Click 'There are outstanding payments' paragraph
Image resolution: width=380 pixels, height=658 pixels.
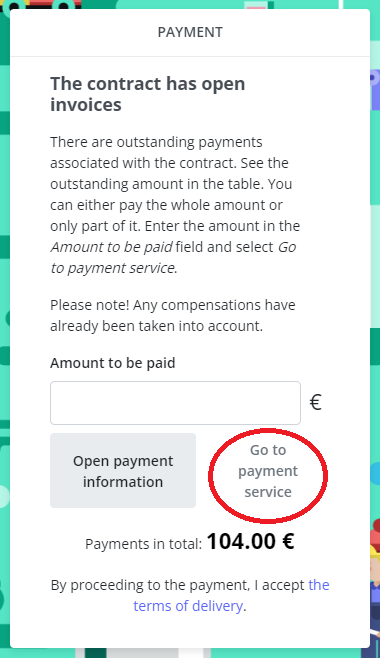(x=175, y=205)
